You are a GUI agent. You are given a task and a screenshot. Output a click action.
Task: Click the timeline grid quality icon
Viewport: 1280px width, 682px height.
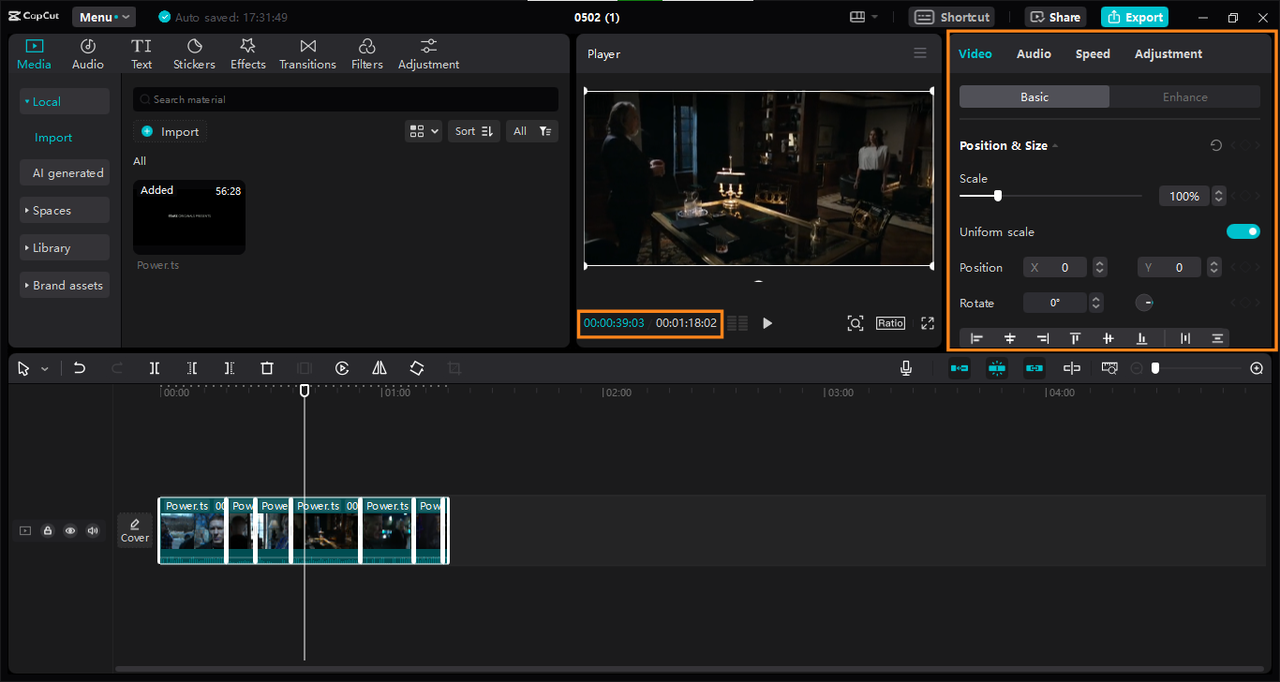tap(737, 323)
